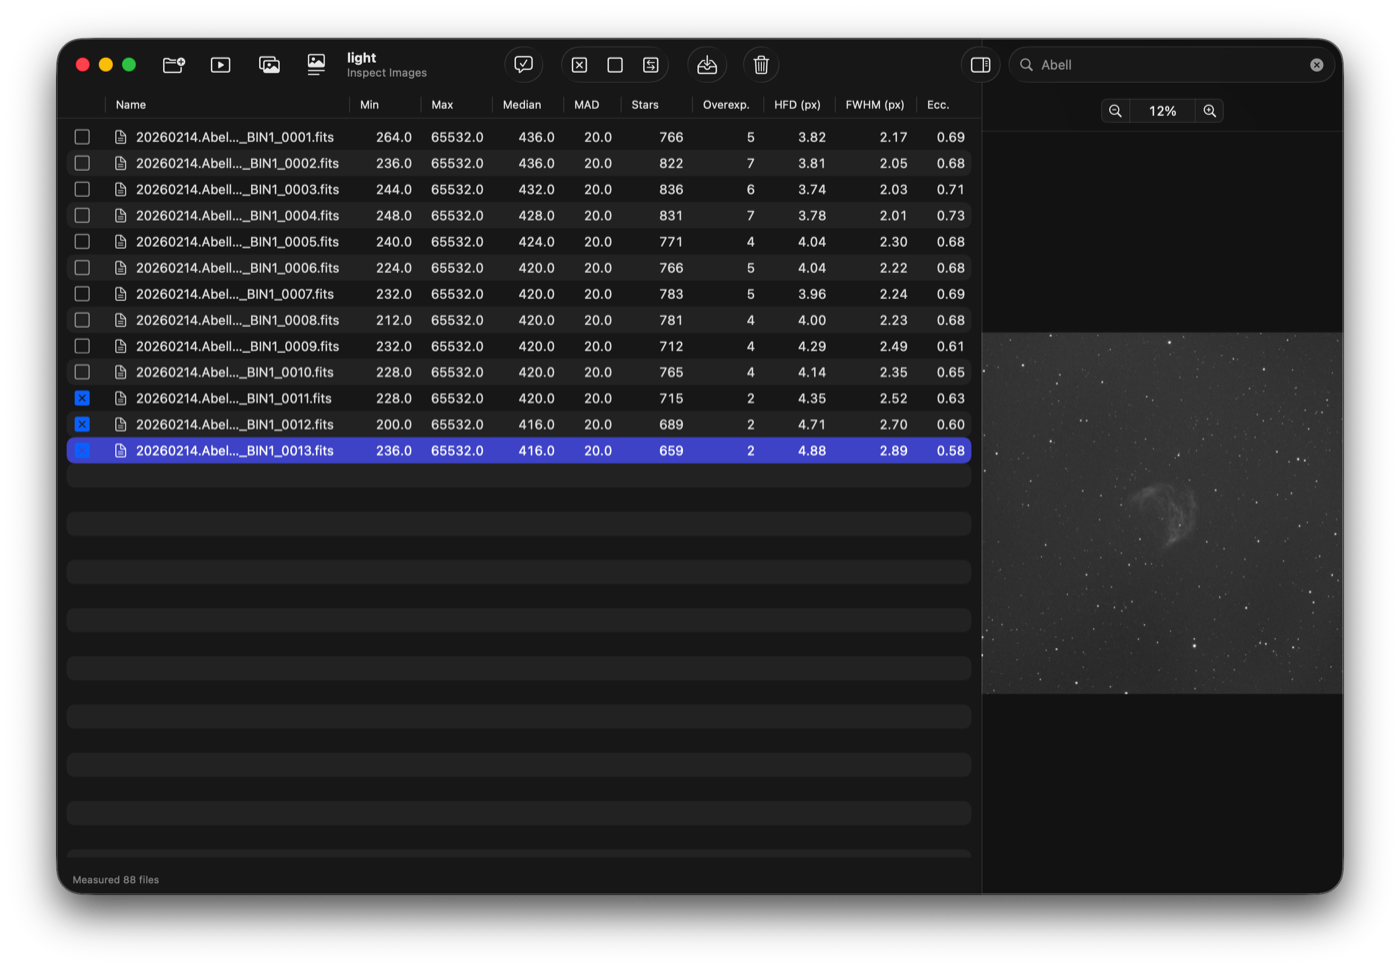
Task: Click the mark-all X box icon
Action: point(579,65)
